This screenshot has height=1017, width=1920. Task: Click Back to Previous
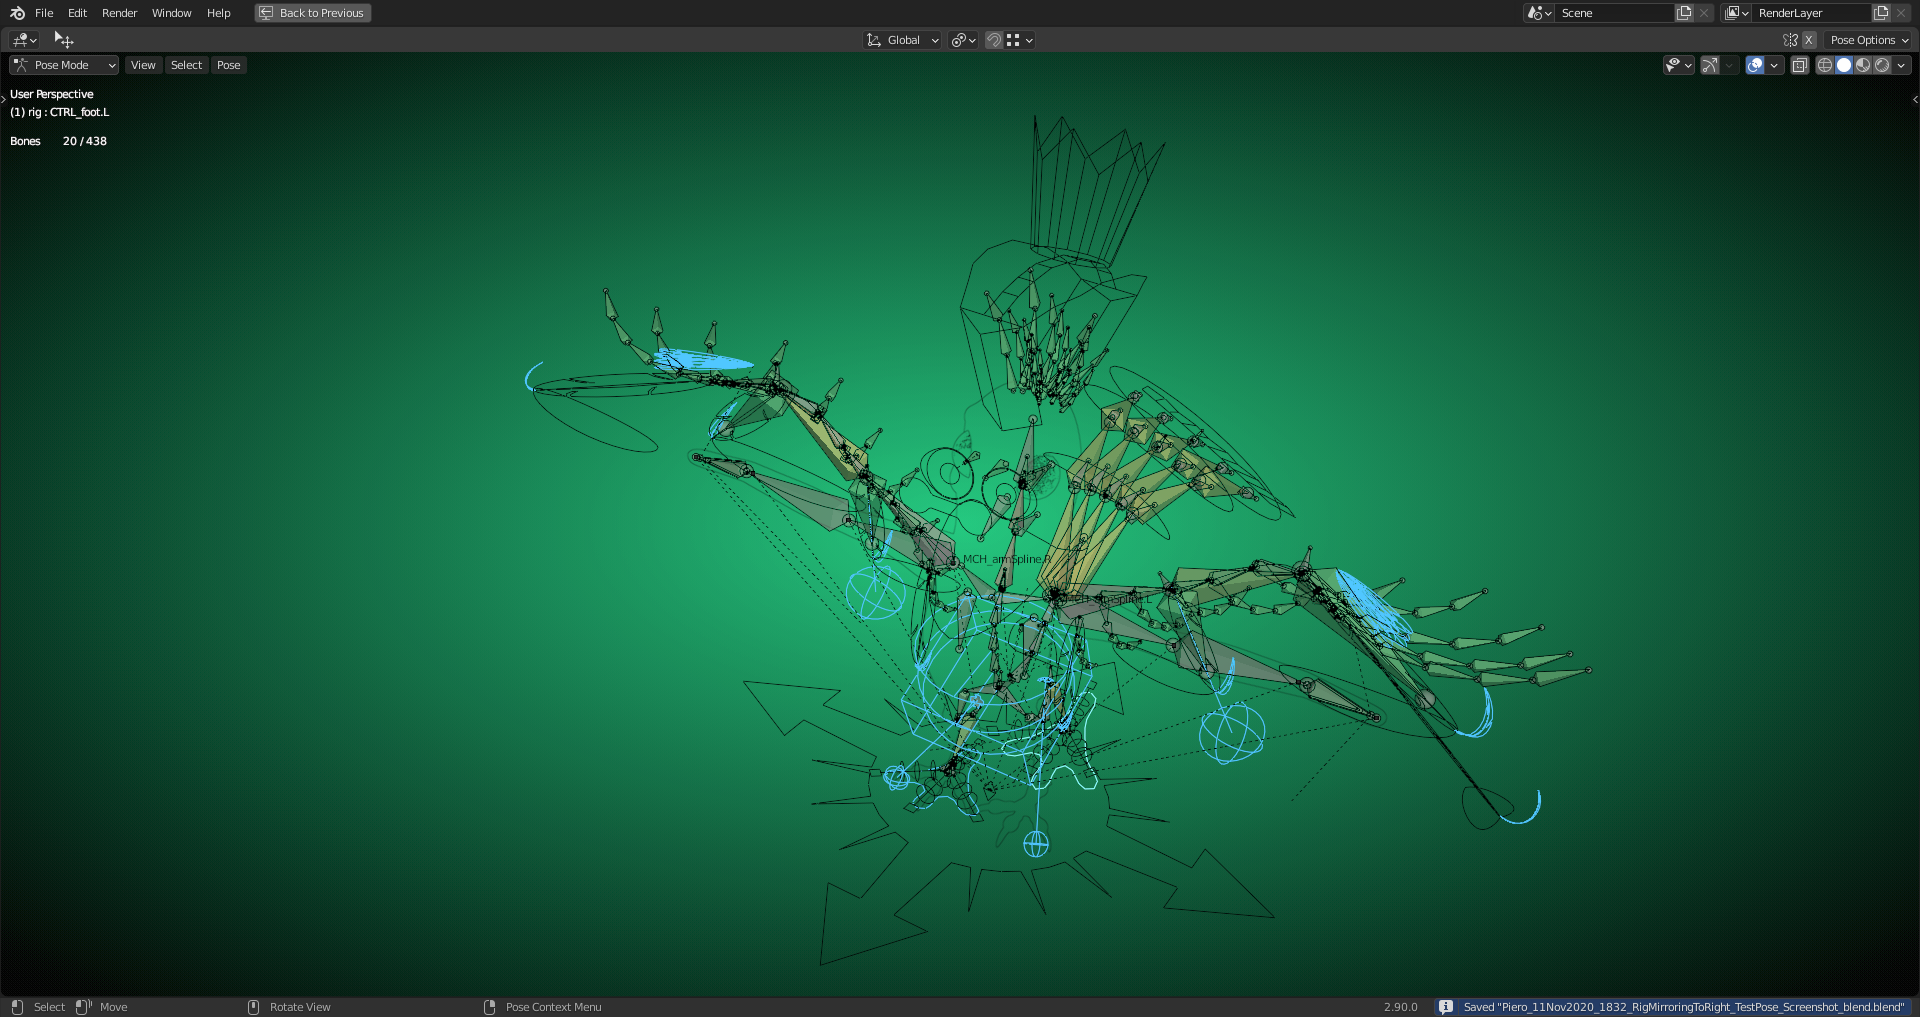click(x=312, y=13)
